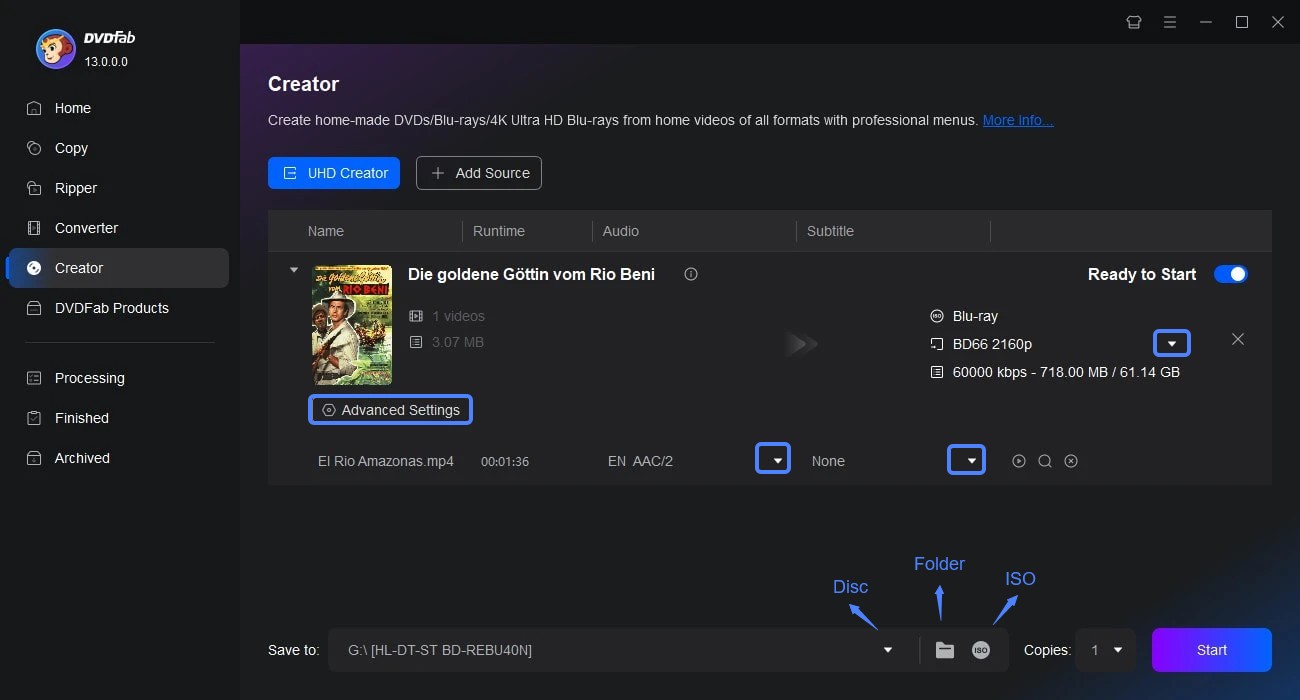Show movie info for Die goldene Göttin
Viewport: 1300px width, 700px height.
pos(690,274)
